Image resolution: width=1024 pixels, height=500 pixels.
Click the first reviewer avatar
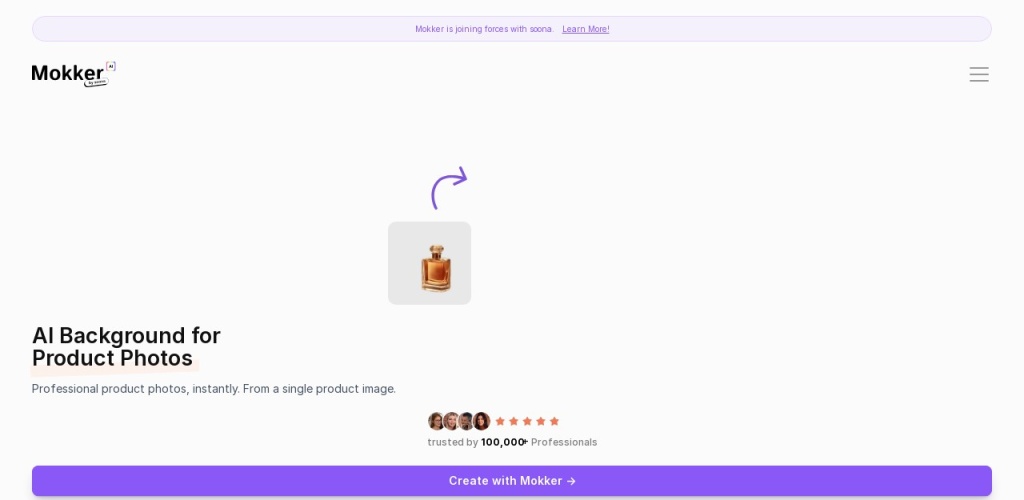(x=436, y=421)
